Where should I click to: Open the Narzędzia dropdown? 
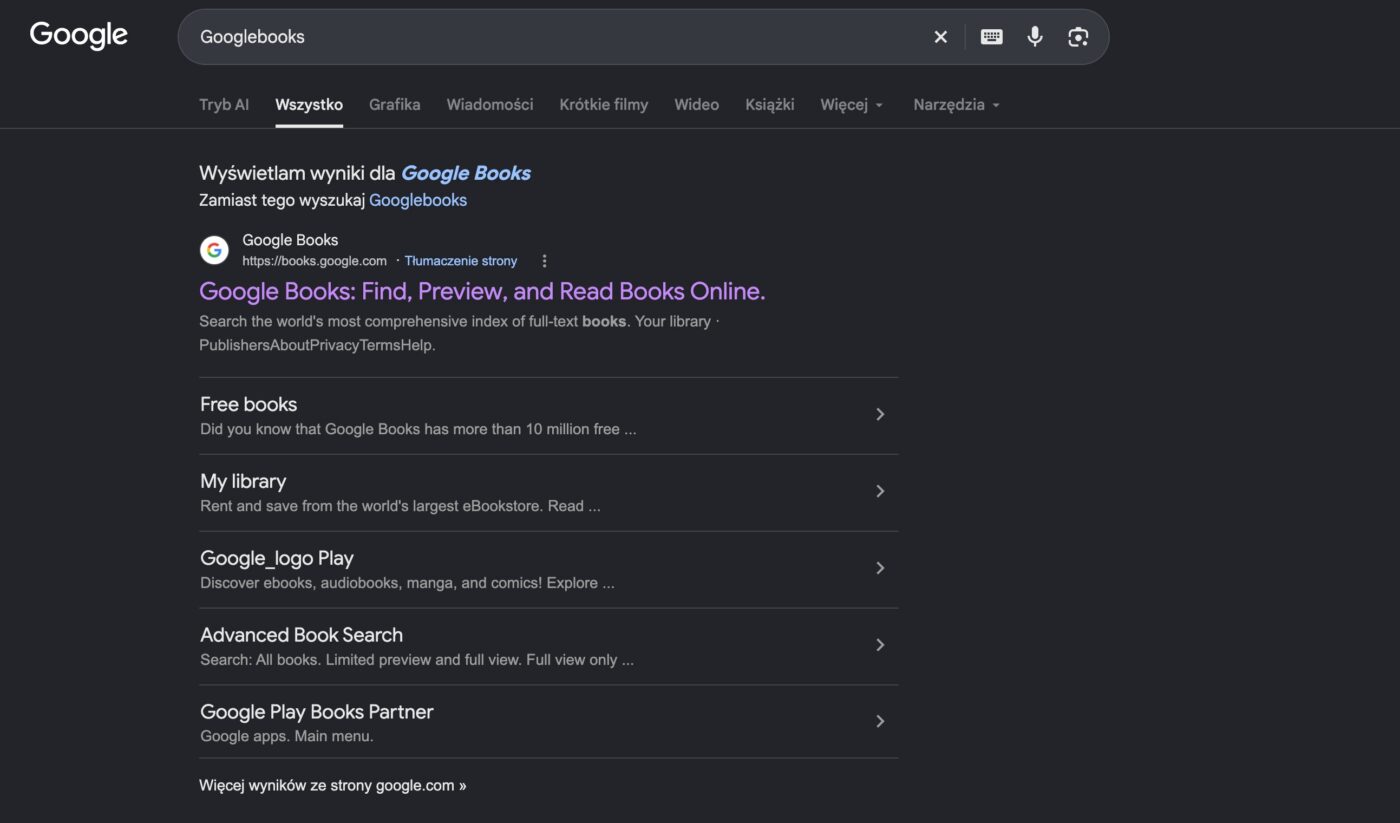[x=956, y=104]
